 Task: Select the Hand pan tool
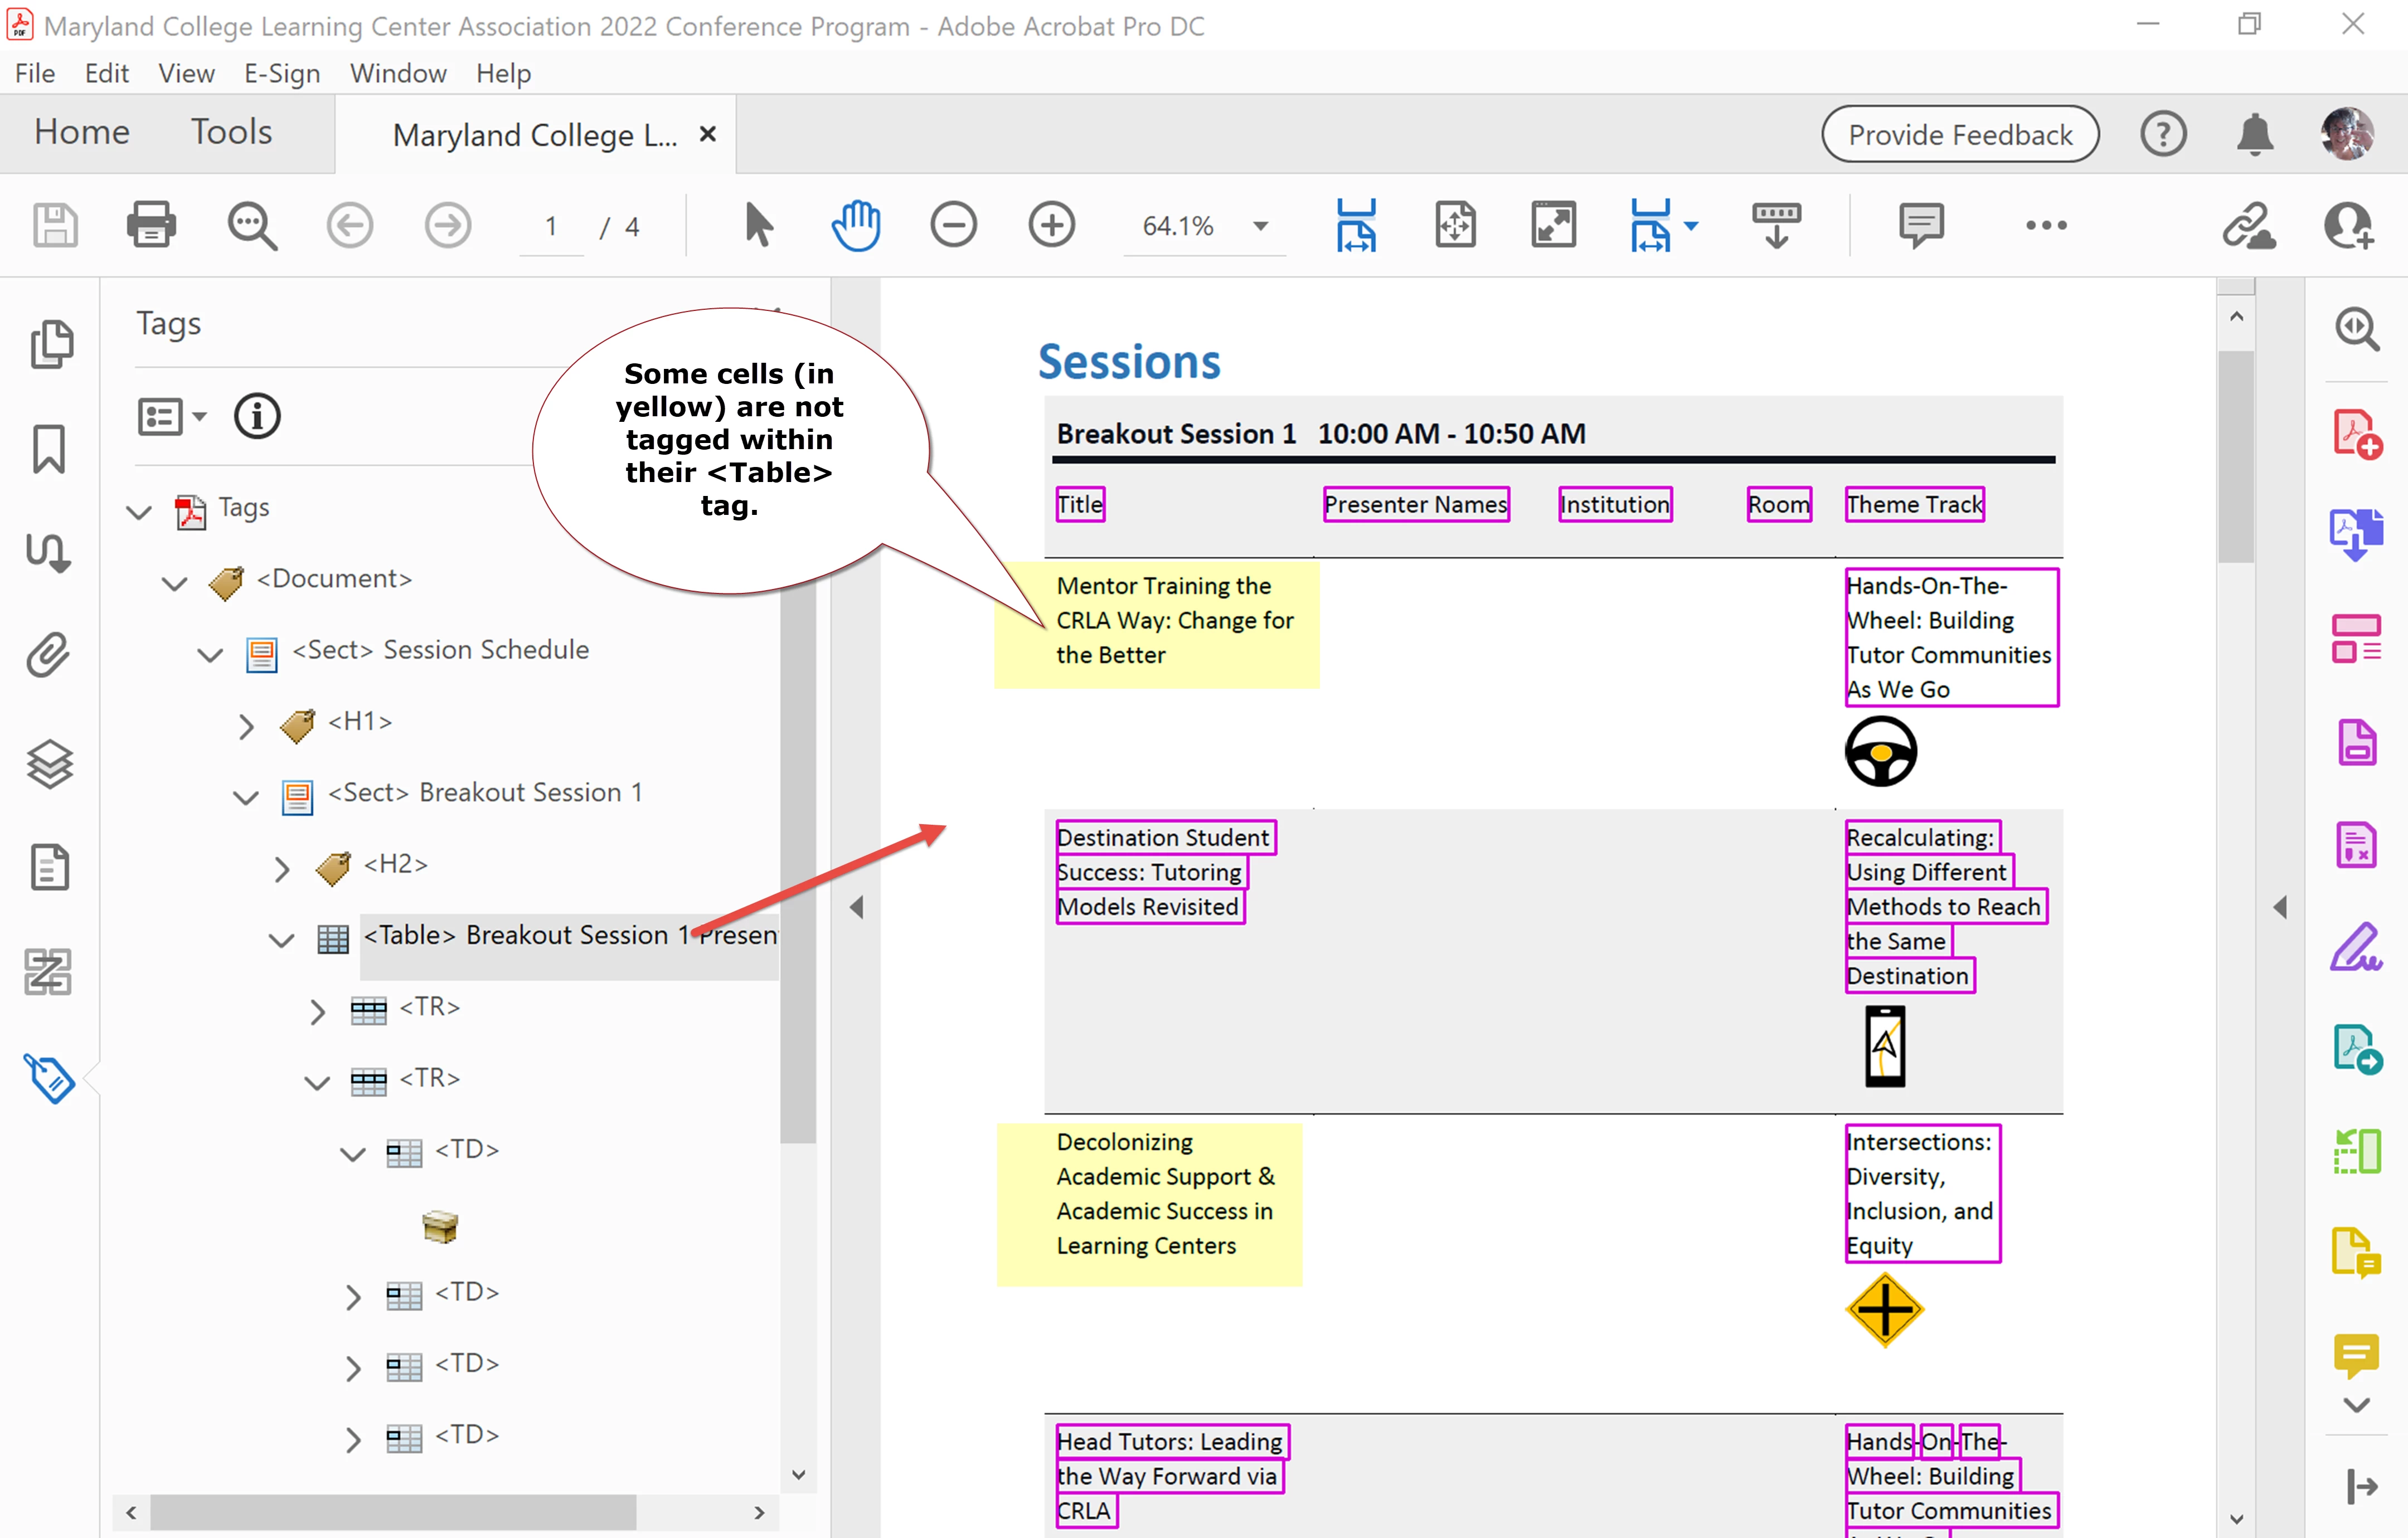(855, 225)
